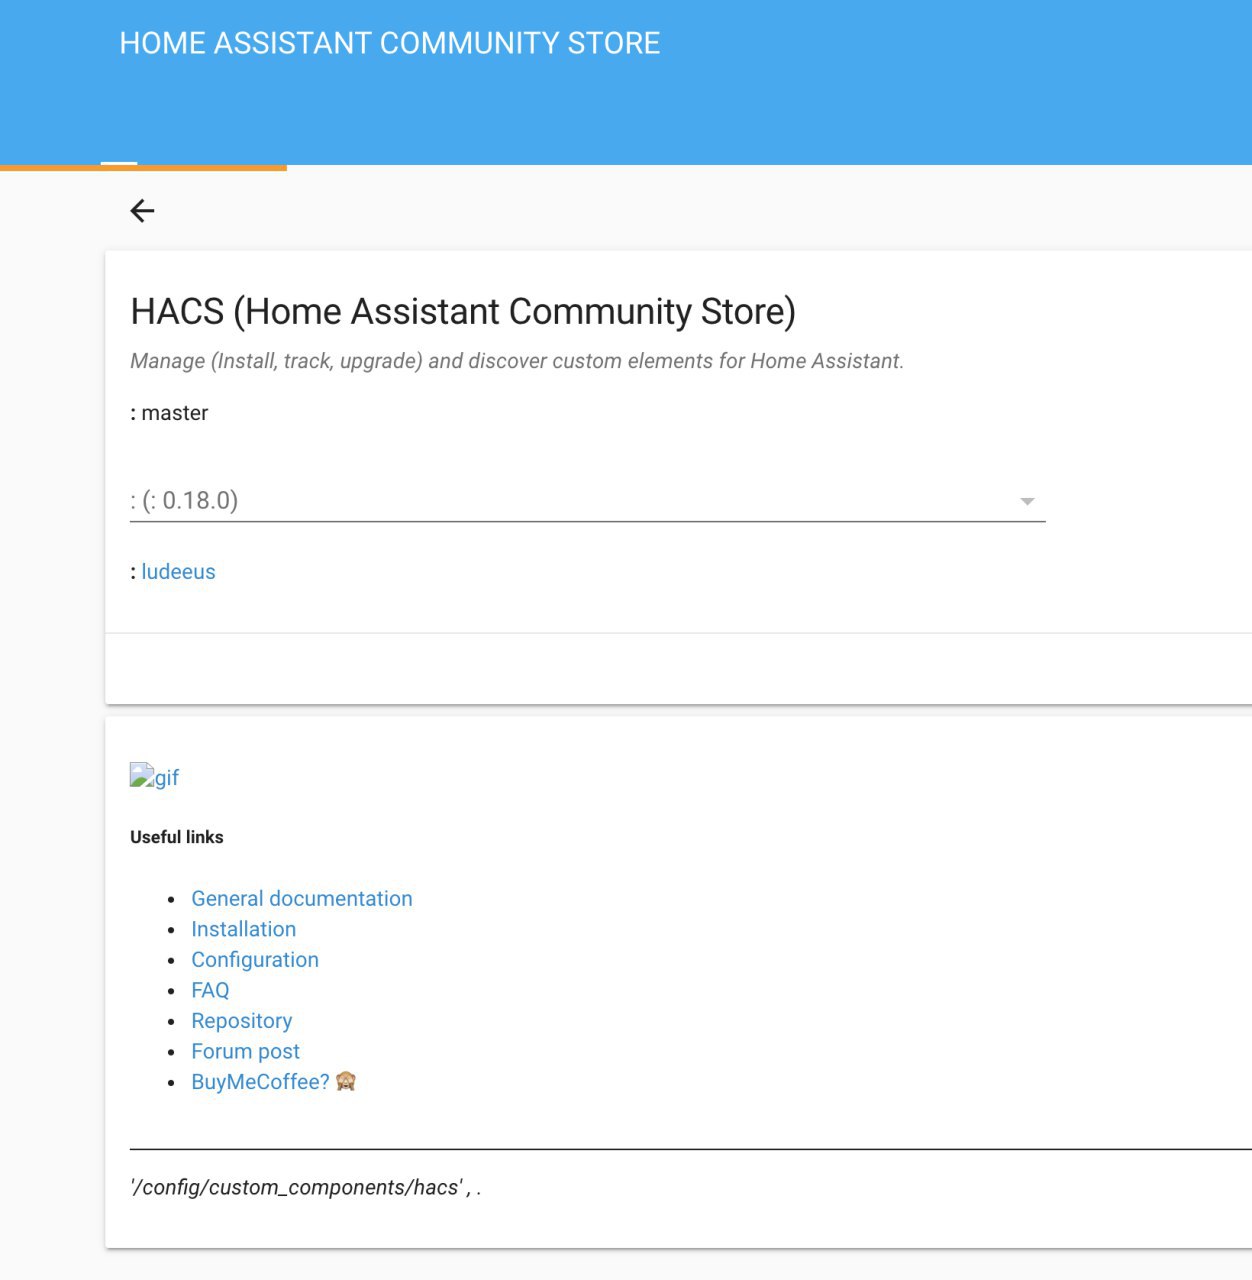
Task: Click the Useful links heading
Action: [x=177, y=837]
